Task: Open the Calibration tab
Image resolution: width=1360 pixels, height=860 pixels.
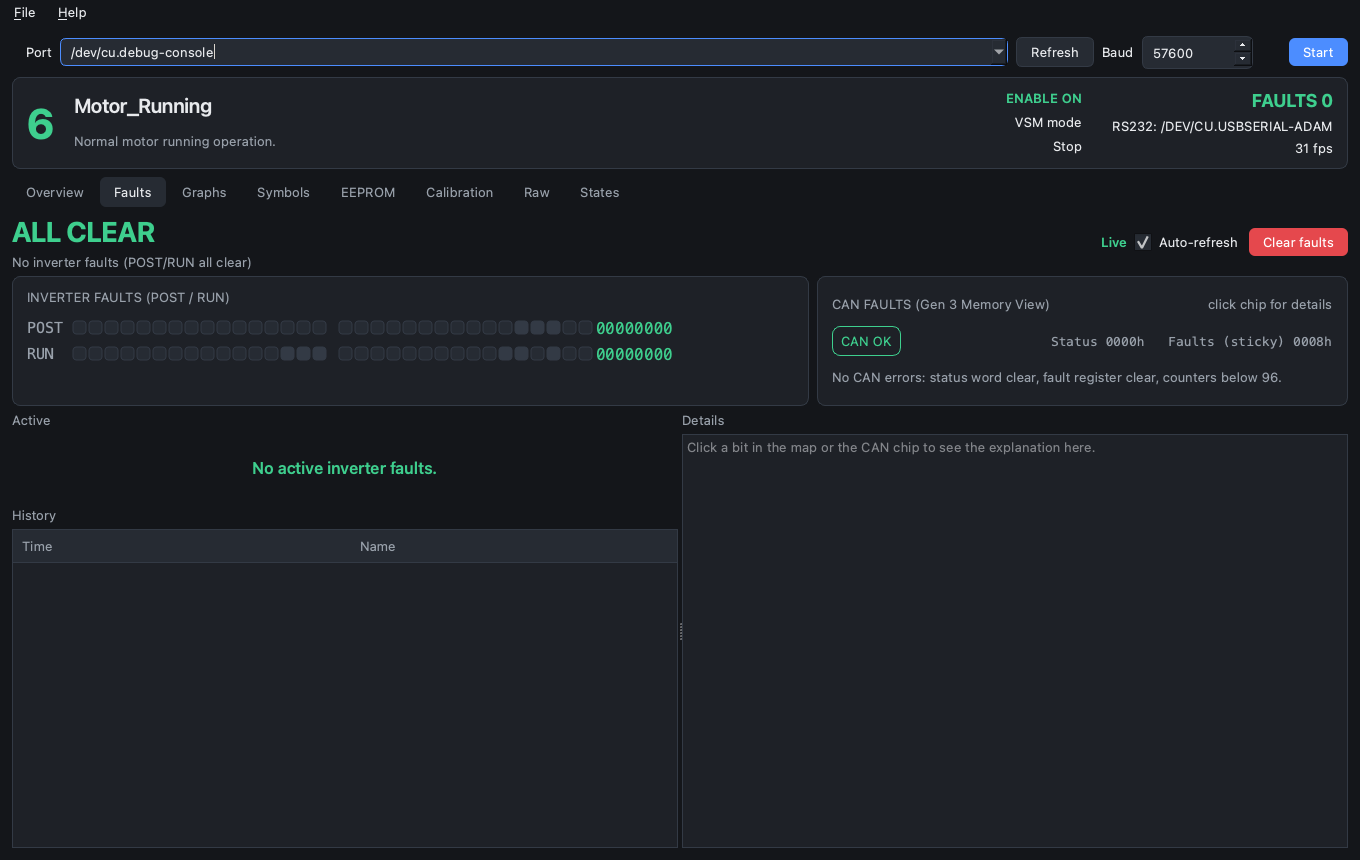Action: (x=459, y=192)
